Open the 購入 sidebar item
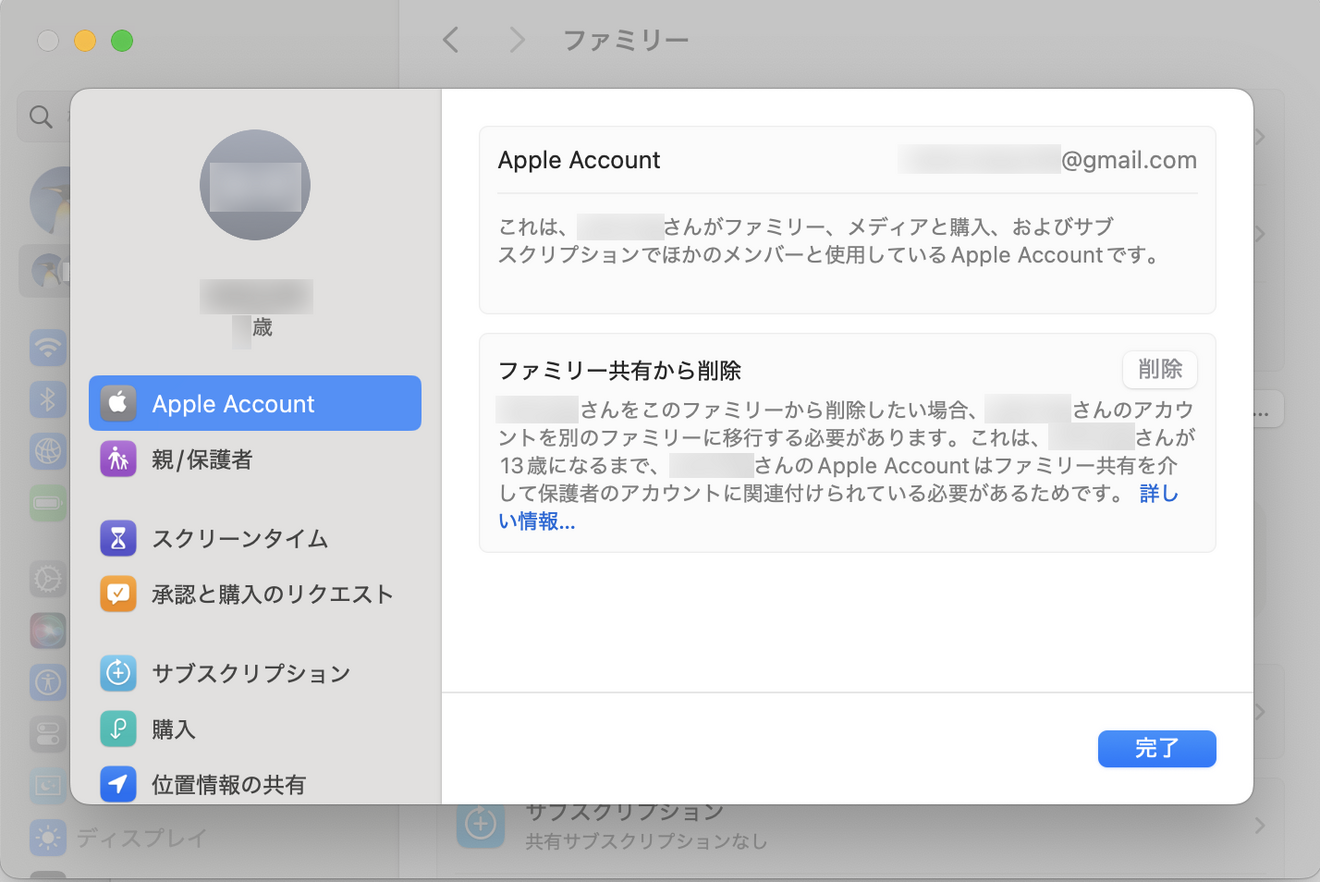The height and width of the screenshot is (882, 1320). 255,729
